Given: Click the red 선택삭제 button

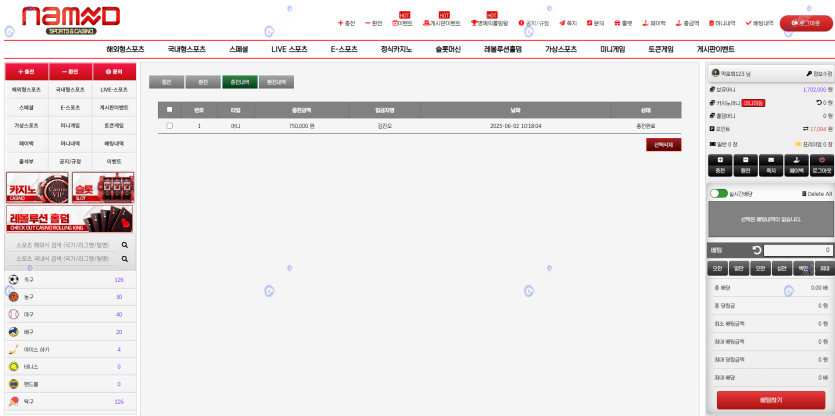Looking at the screenshot, I should pos(663,145).
